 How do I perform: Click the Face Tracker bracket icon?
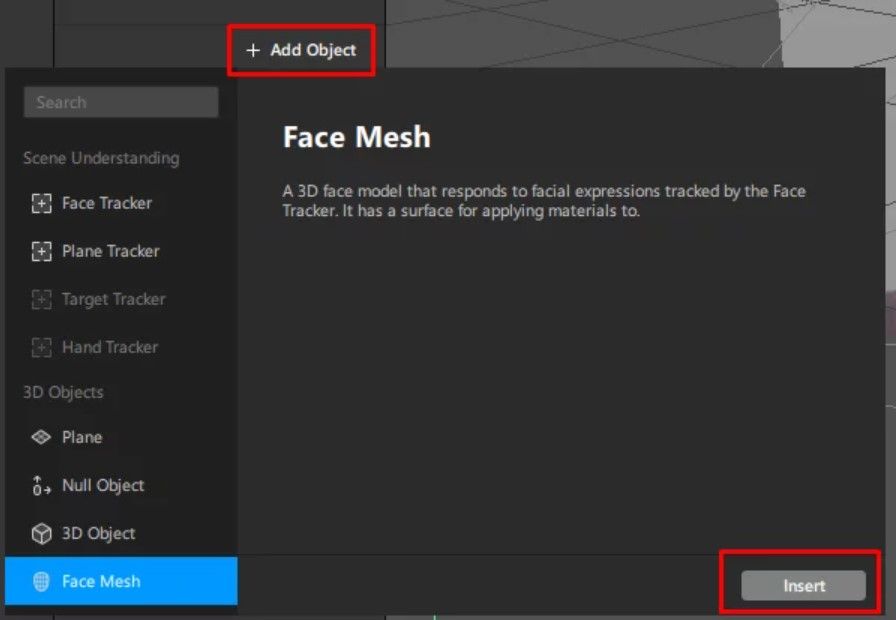point(41,203)
